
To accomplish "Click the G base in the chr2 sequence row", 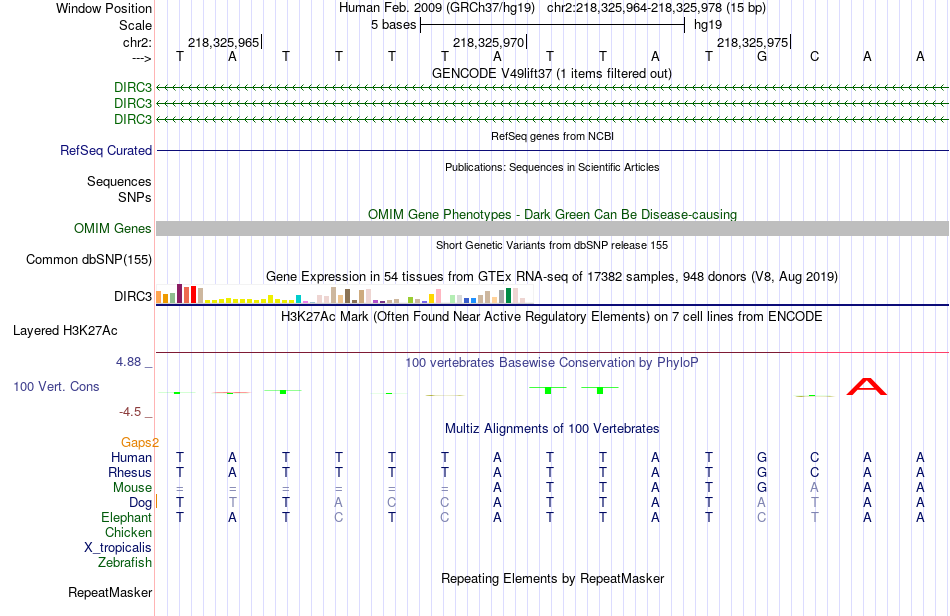I will click(762, 56).
